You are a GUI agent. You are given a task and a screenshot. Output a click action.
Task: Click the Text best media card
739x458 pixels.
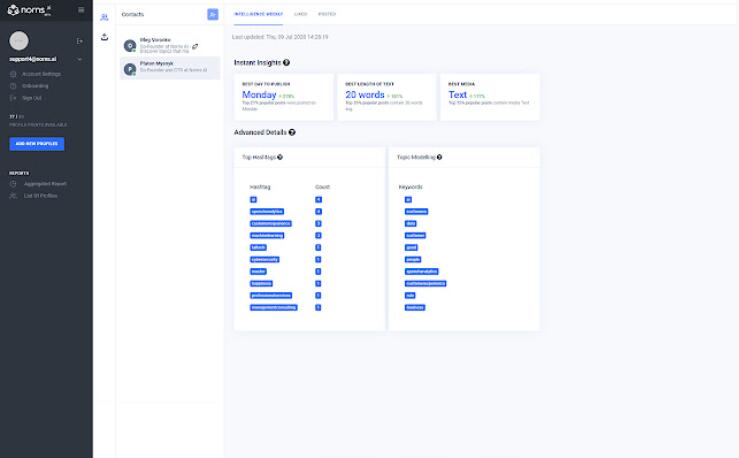click(x=490, y=97)
